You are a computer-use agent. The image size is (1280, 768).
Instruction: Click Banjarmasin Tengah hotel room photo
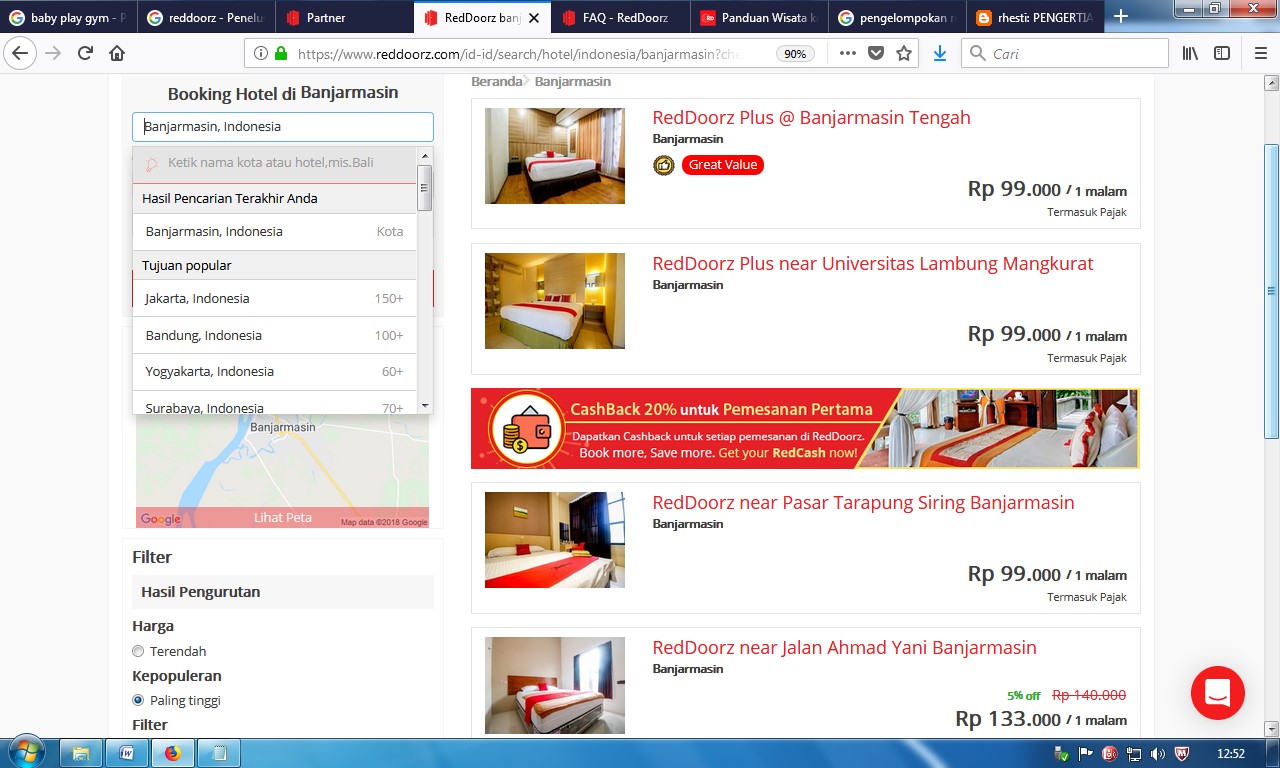[555, 156]
